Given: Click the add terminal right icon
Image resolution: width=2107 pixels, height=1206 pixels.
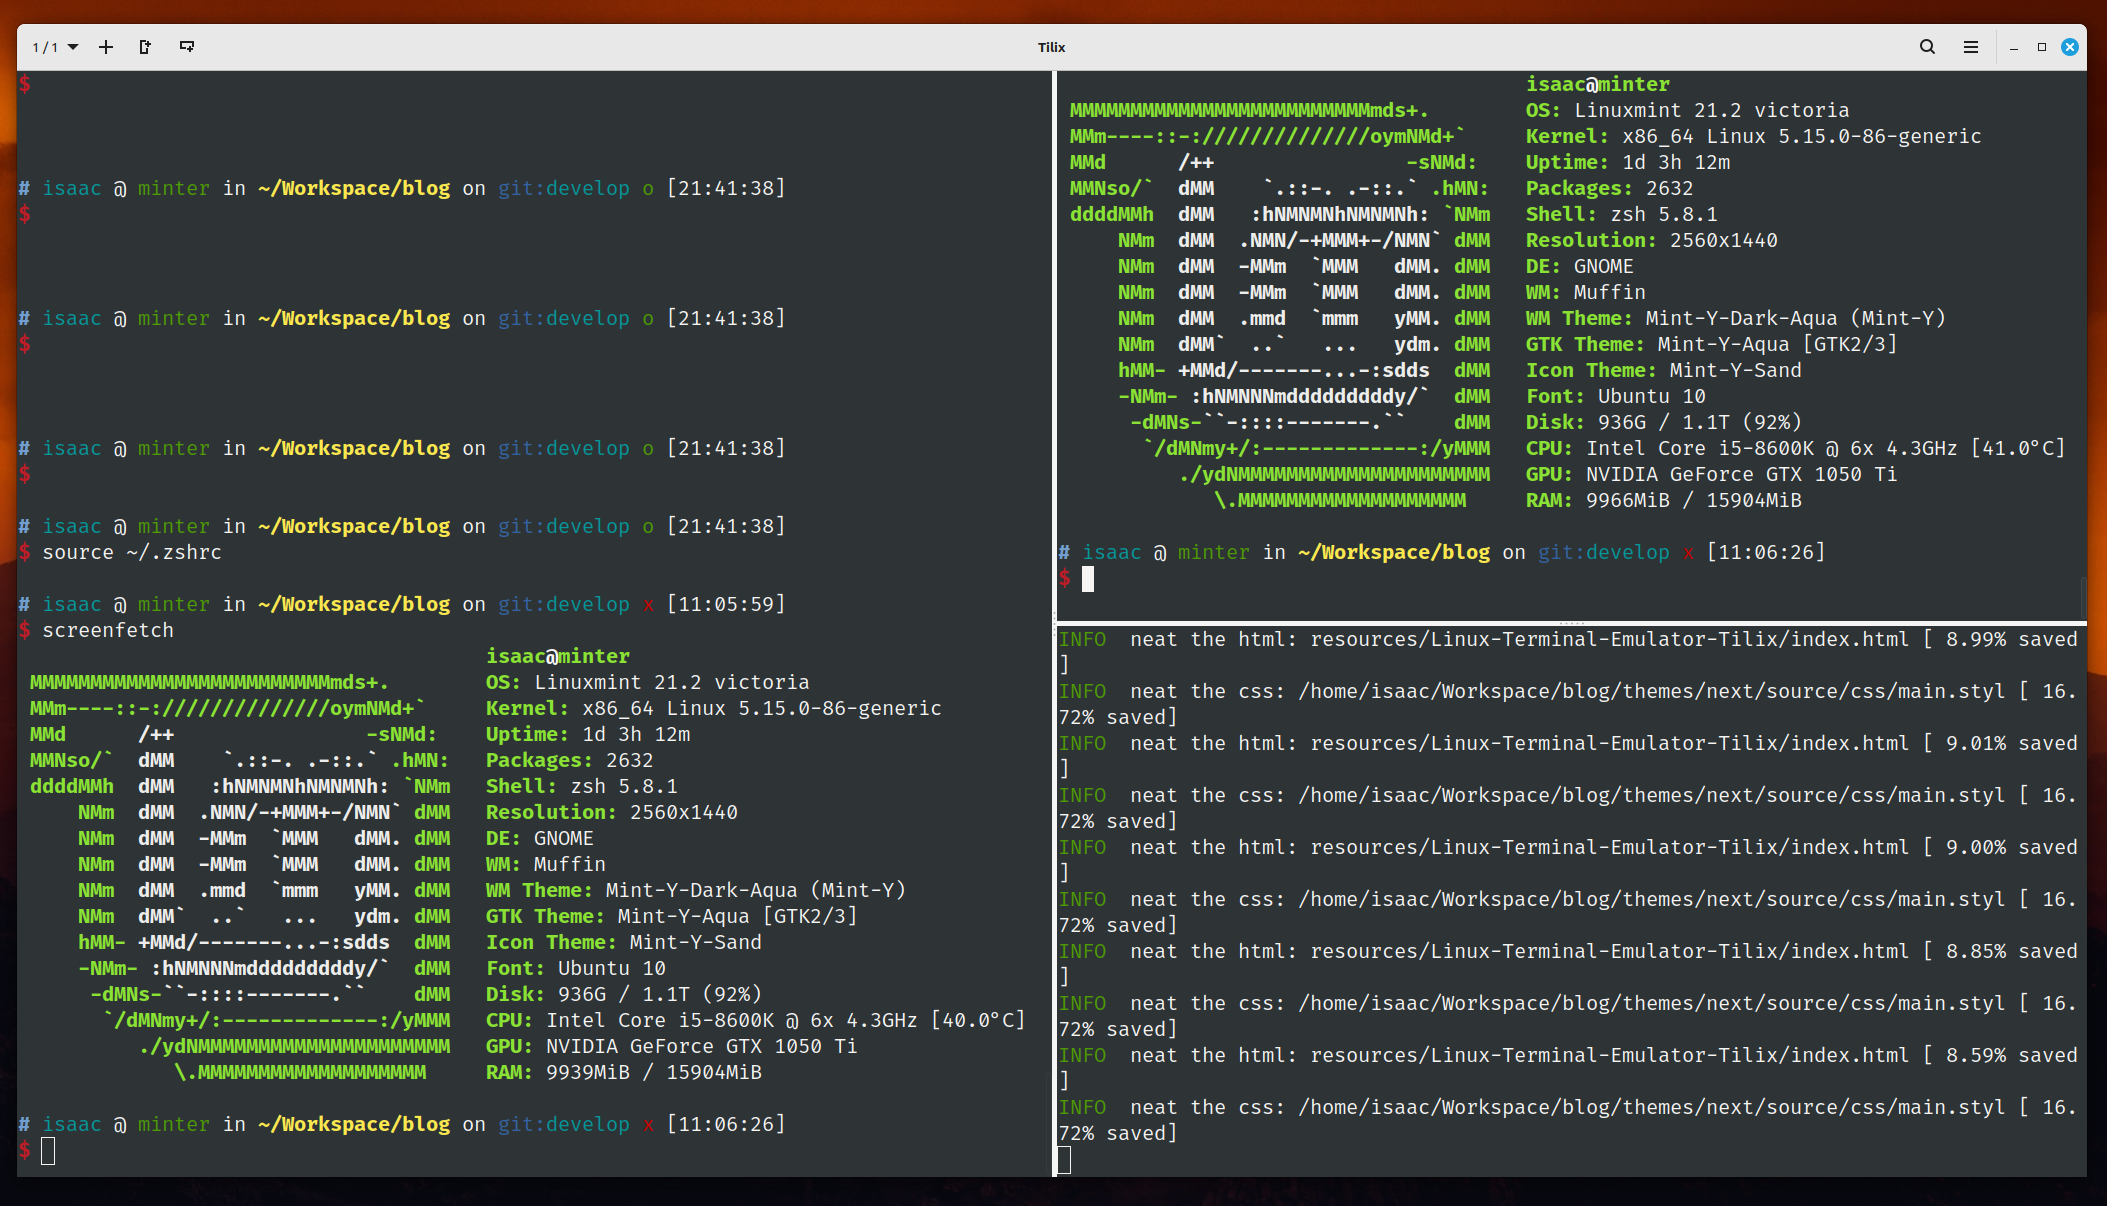Looking at the screenshot, I should pyautogui.click(x=145, y=47).
